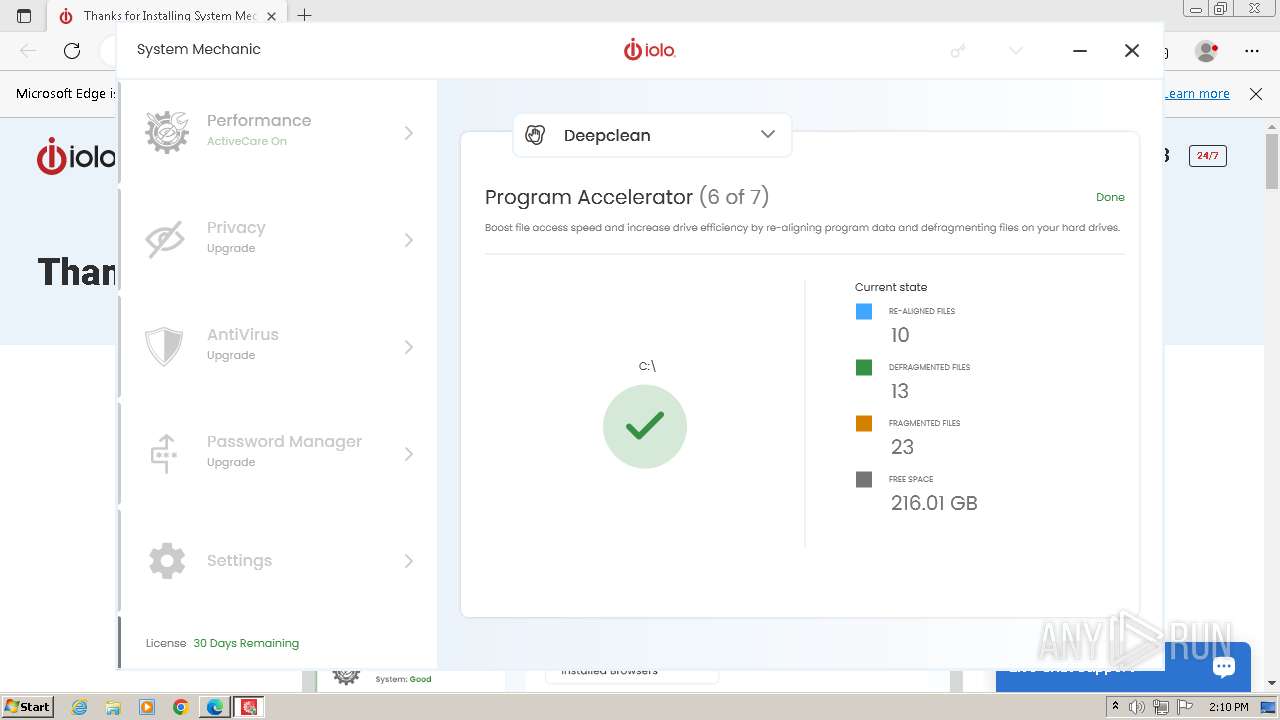Open the Windows Start button
This screenshot has width=1280, height=720.
coord(27,706)
